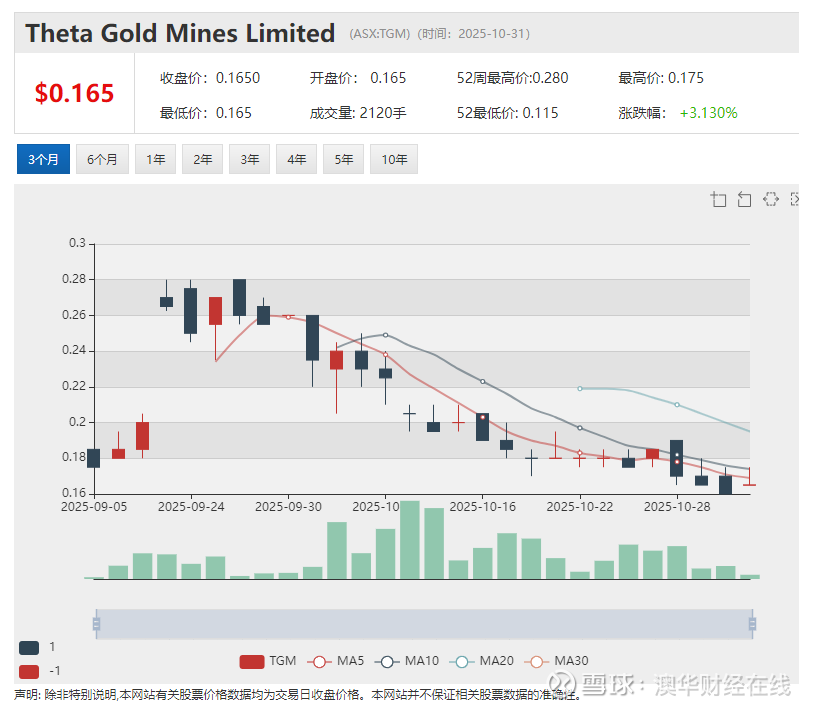The image size is (815, 711).
Task: Grab the left data zoom slider handle
Action: (x=96, y=624)
